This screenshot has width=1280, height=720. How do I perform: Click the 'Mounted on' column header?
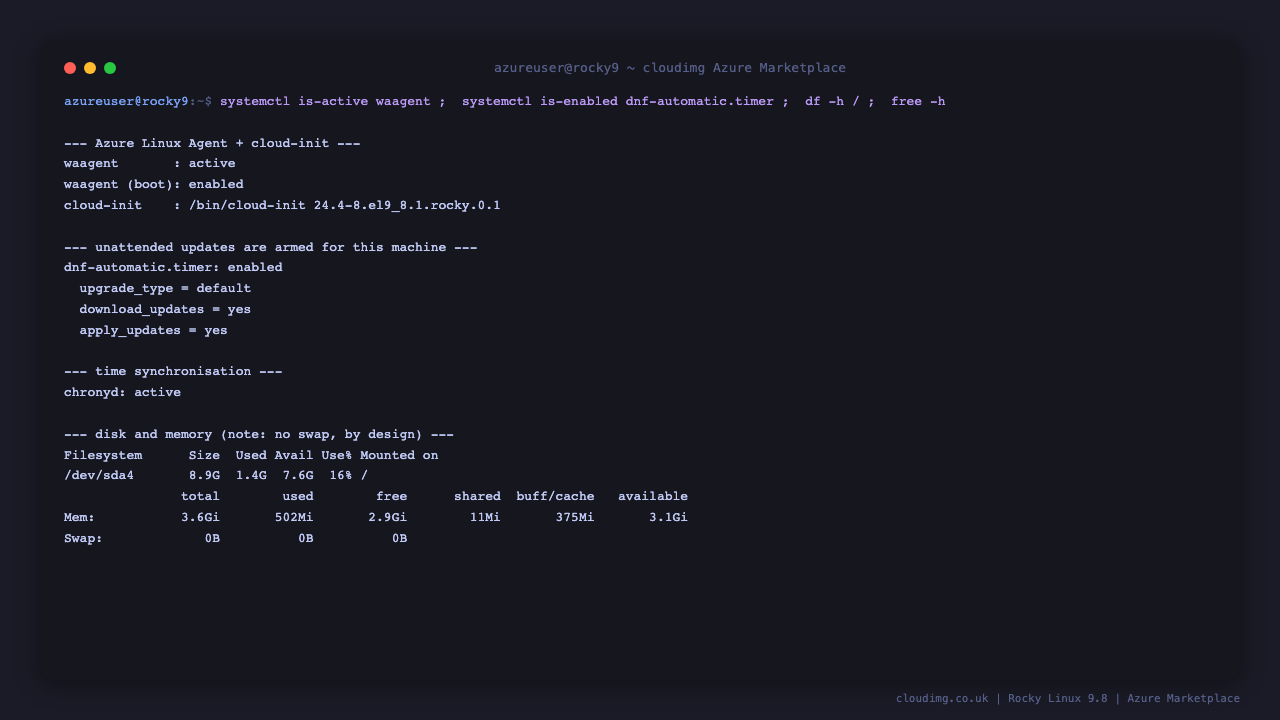pyautogui.click(x=399, y=455)
